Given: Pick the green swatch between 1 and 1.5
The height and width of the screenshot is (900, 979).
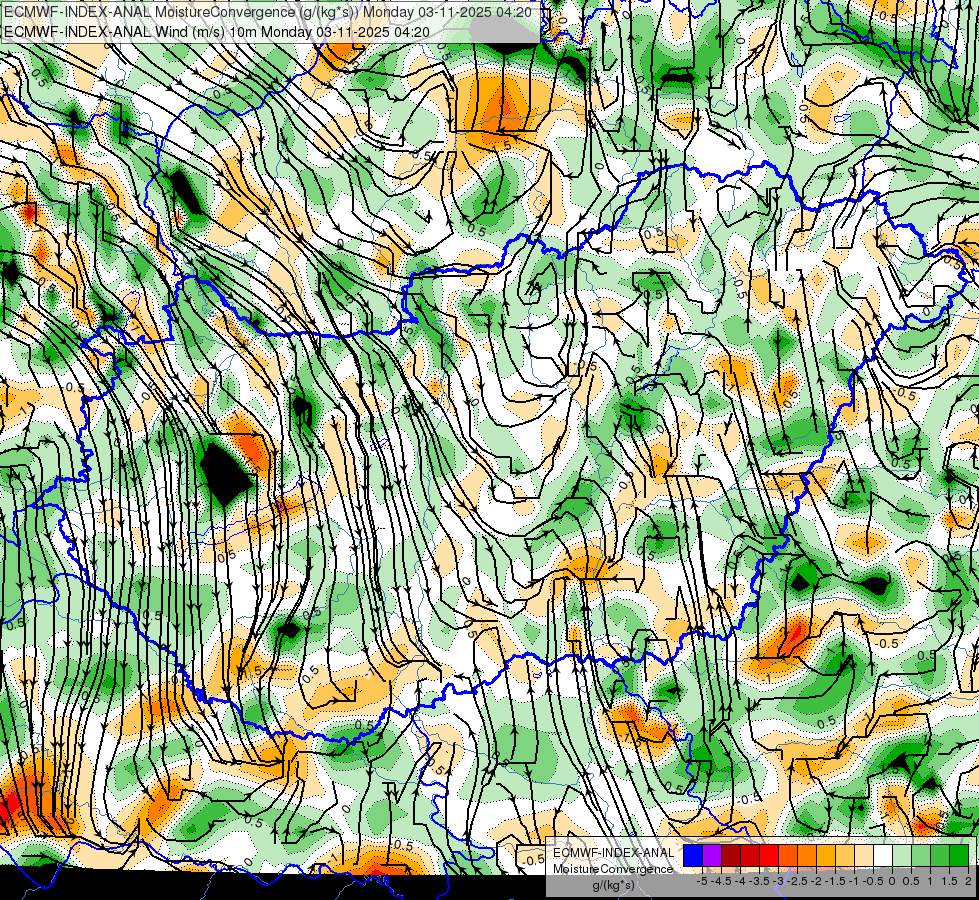Looking at the screenshot, I should (940, 856).
